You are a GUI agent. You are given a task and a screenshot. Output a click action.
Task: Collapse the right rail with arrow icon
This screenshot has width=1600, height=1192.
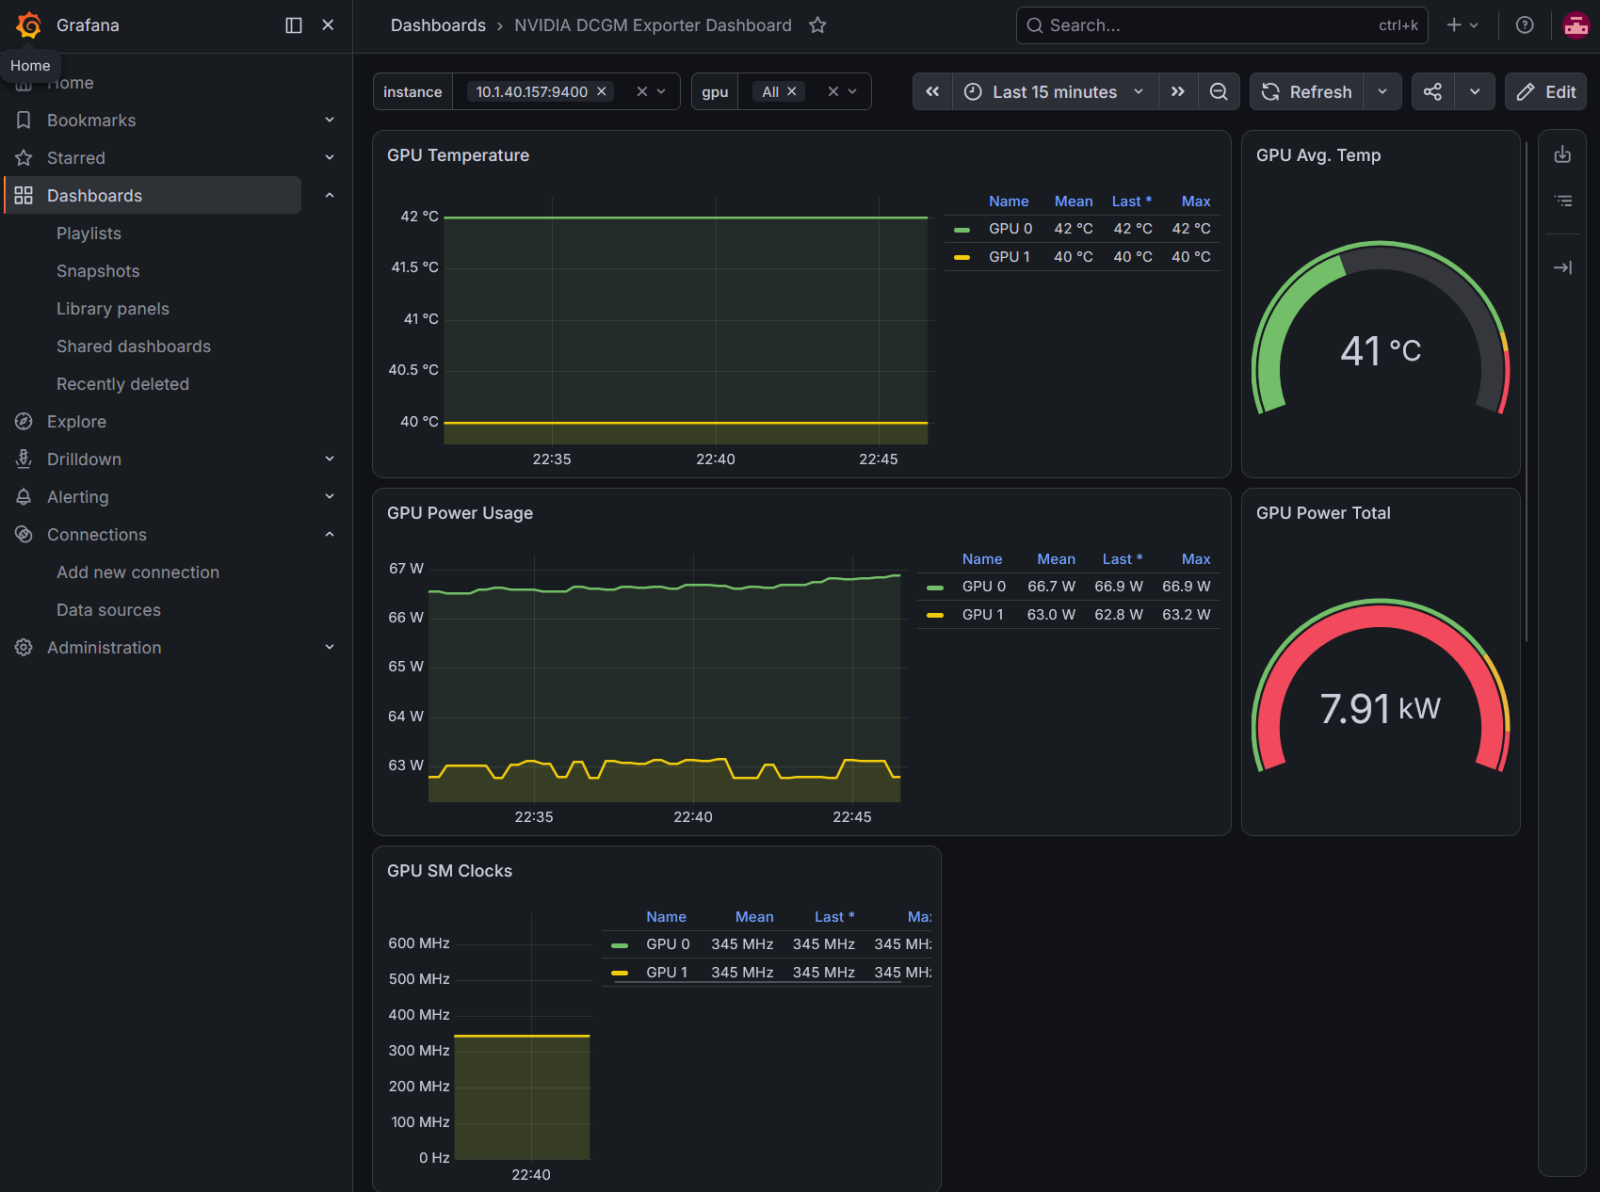pos(1563,267)
